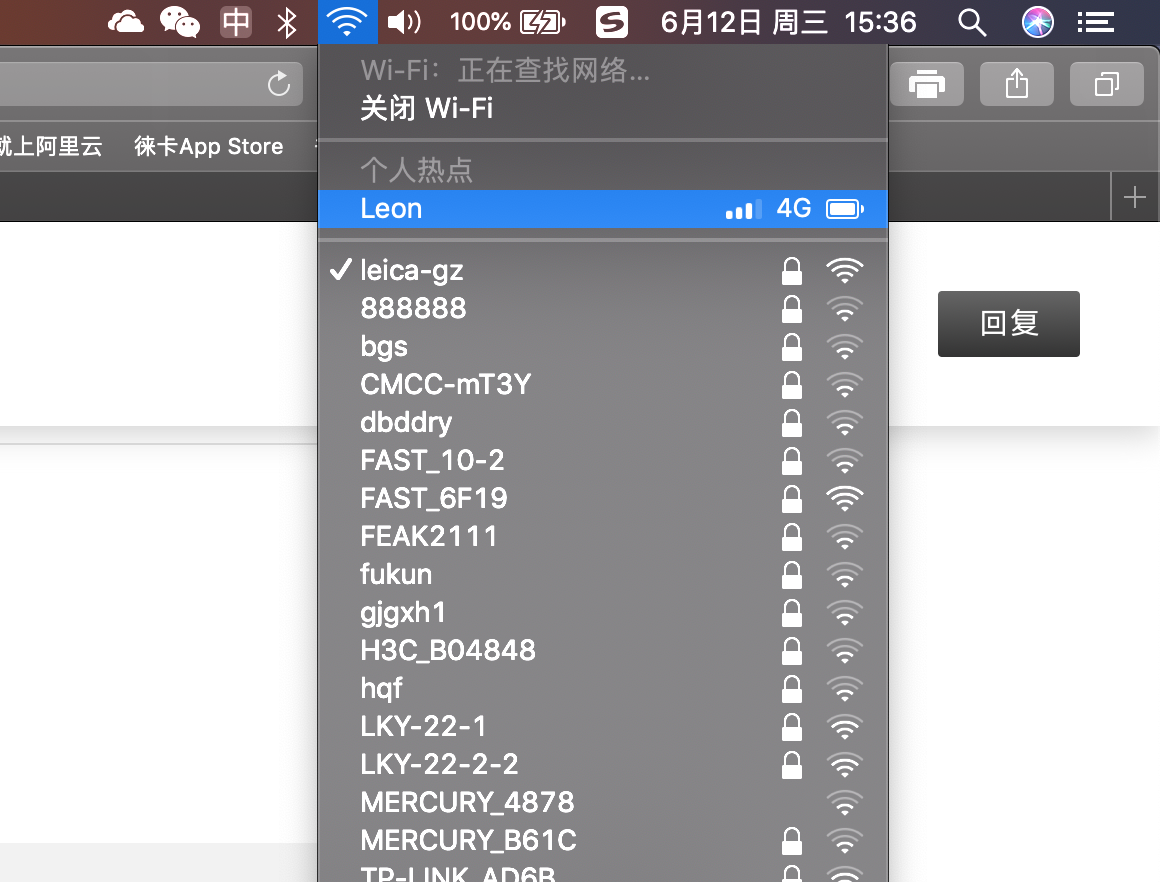Open Spotlight search magnifier
The height and width of the screenshot is (882, 1160).
click(x=972, y=22)
